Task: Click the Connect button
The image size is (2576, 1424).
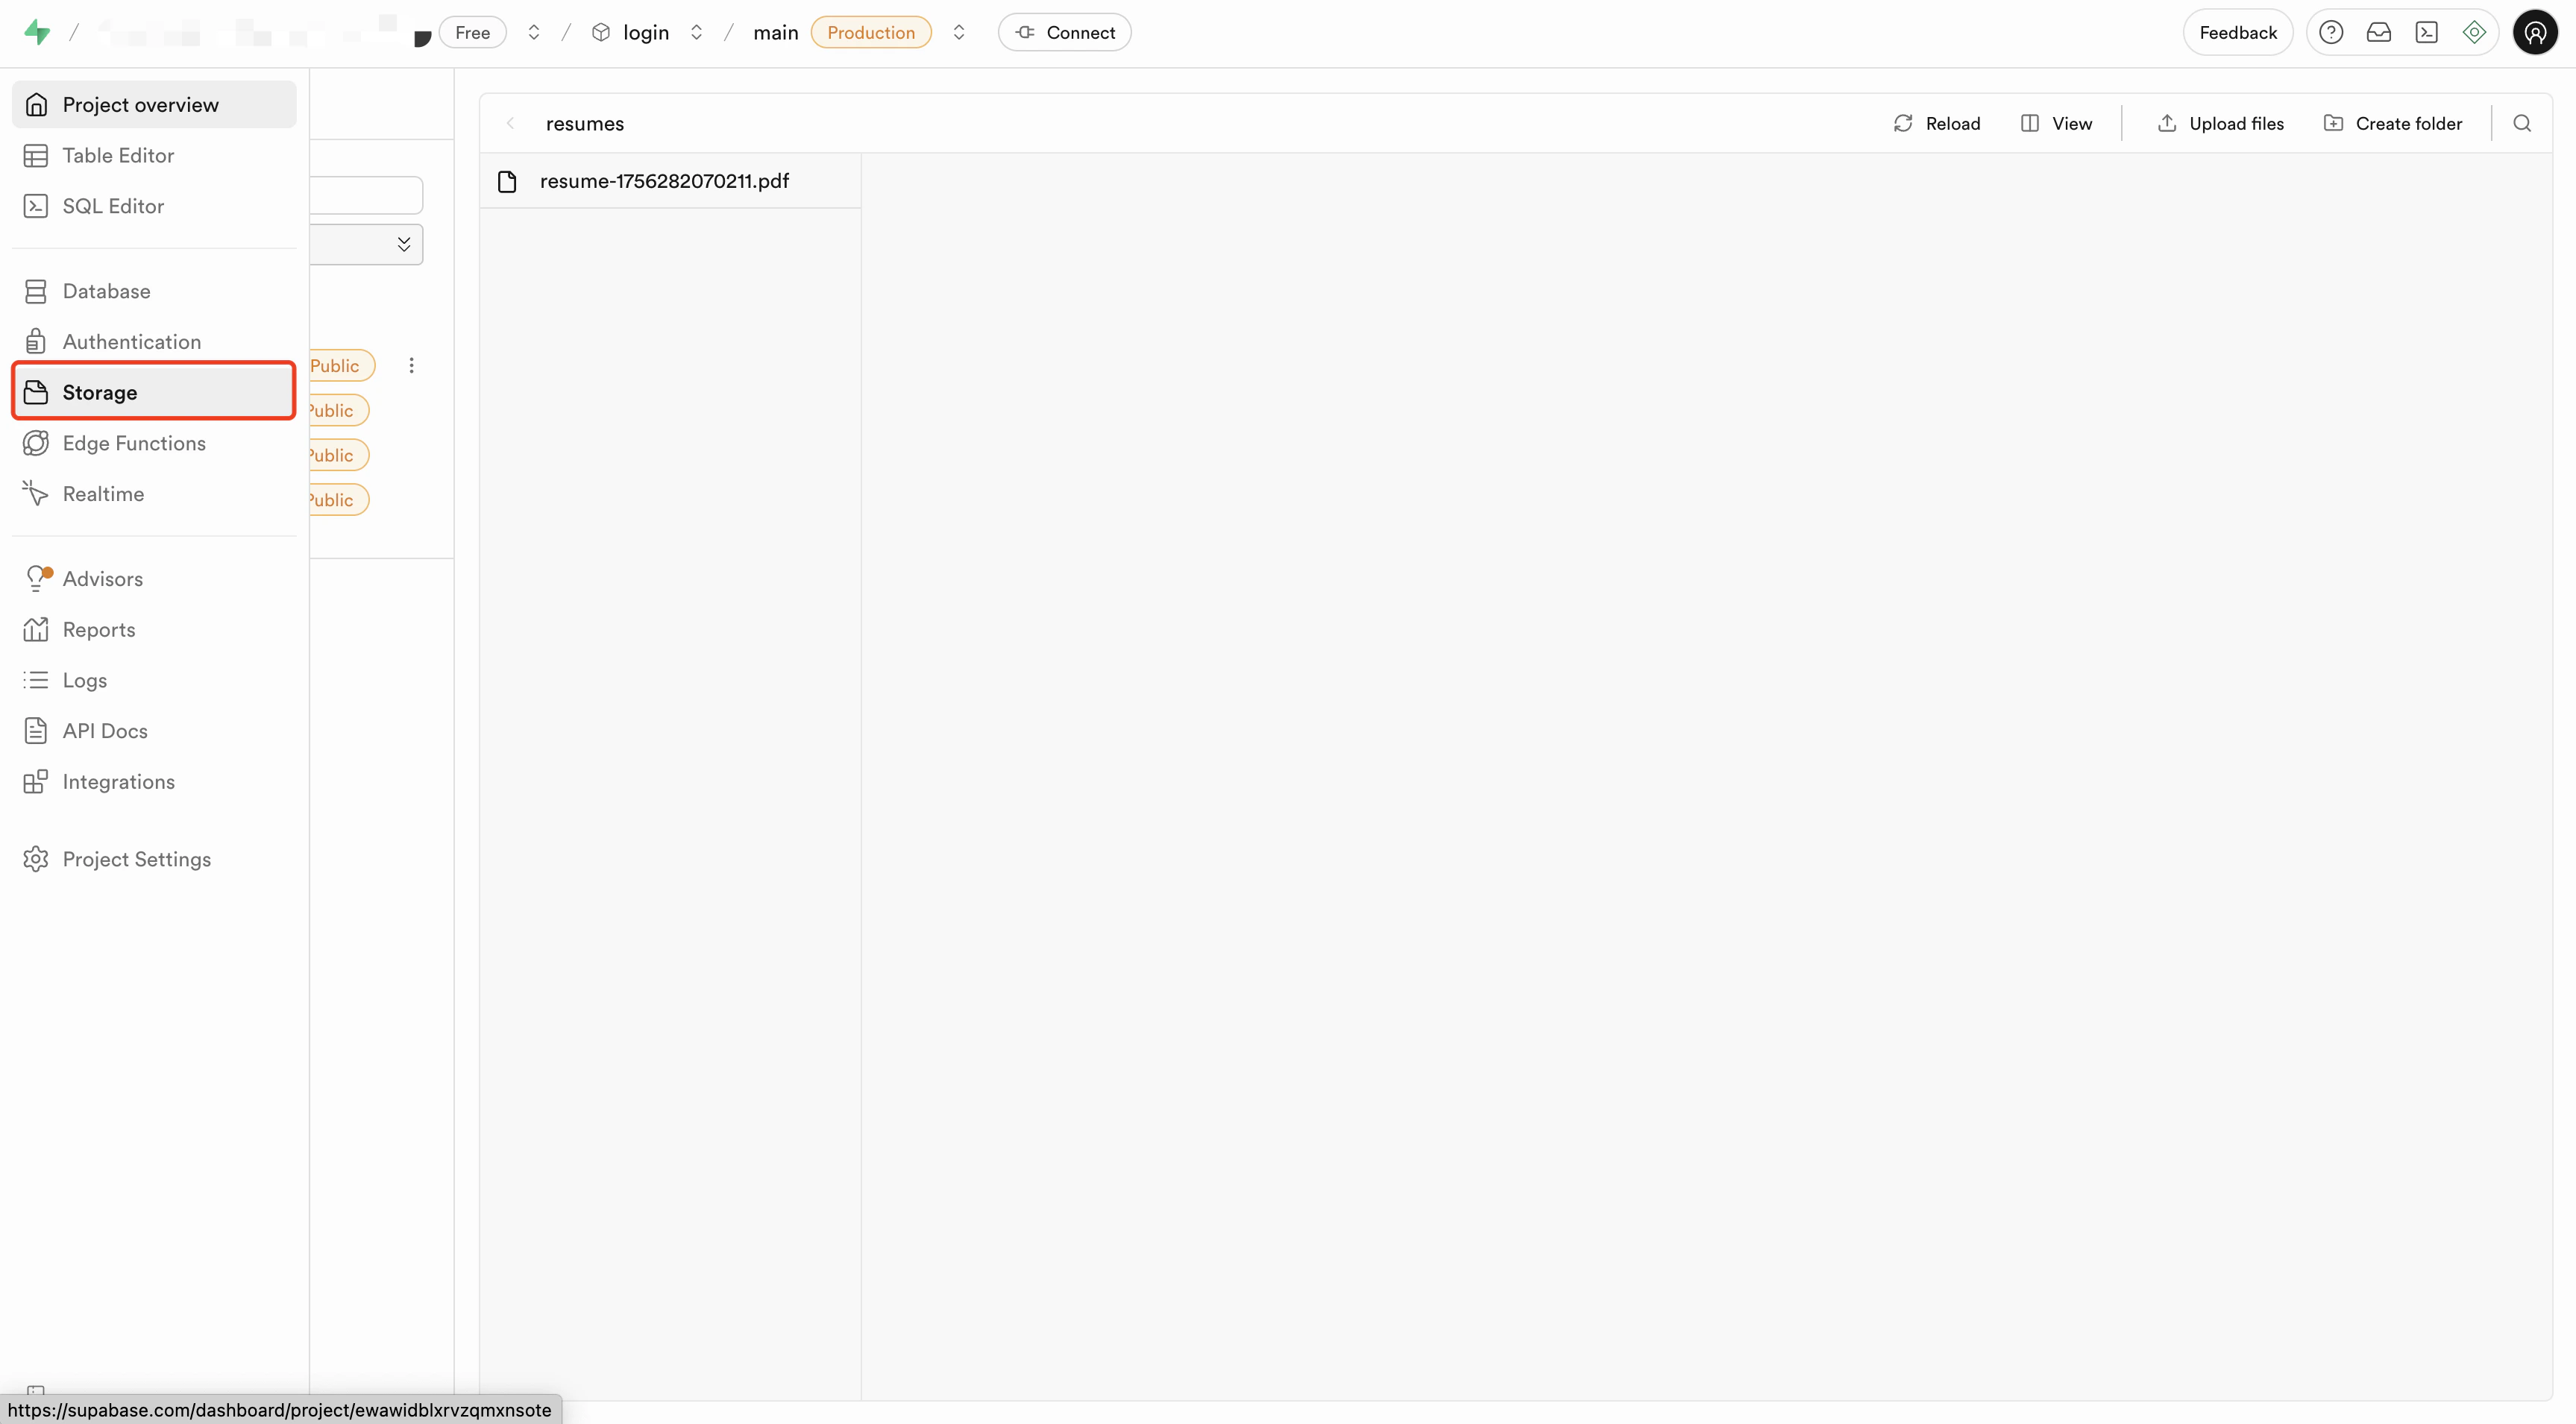Action: pos(1064,32)
